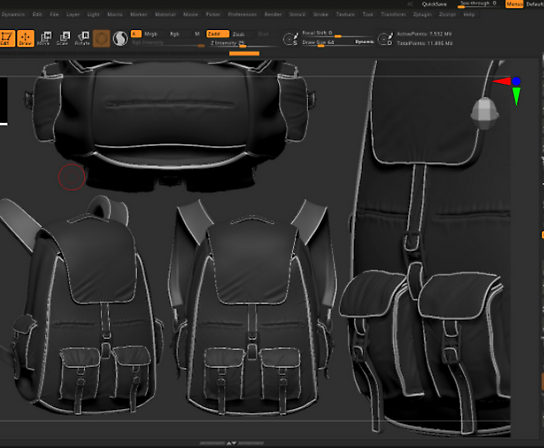Viewport: 544px width, 448px height.
Task: Click the black-and-white S-curve gradient icon
Action: coord(120,39)
